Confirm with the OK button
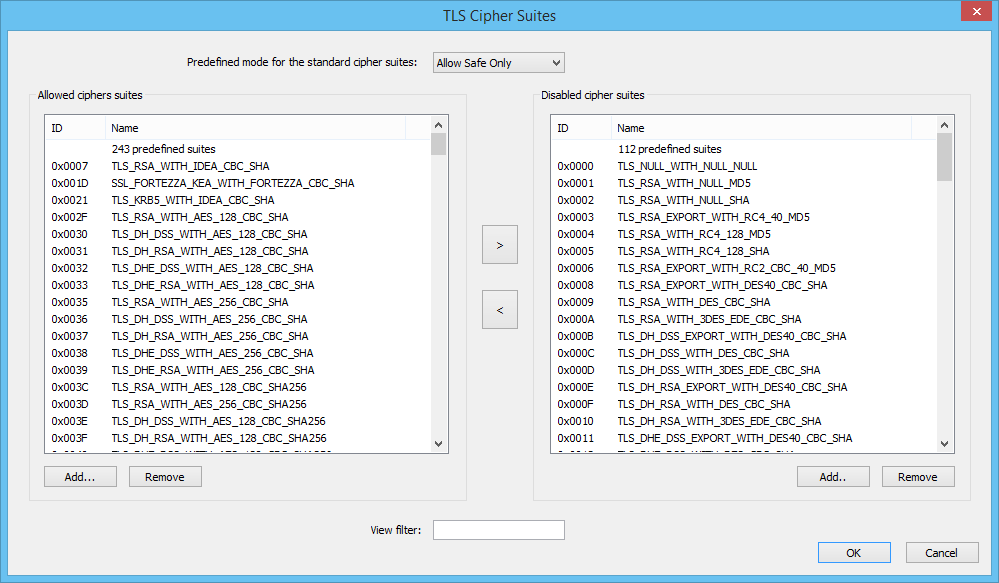Viewport: 999px width, 583px height. tap(854, 552)
